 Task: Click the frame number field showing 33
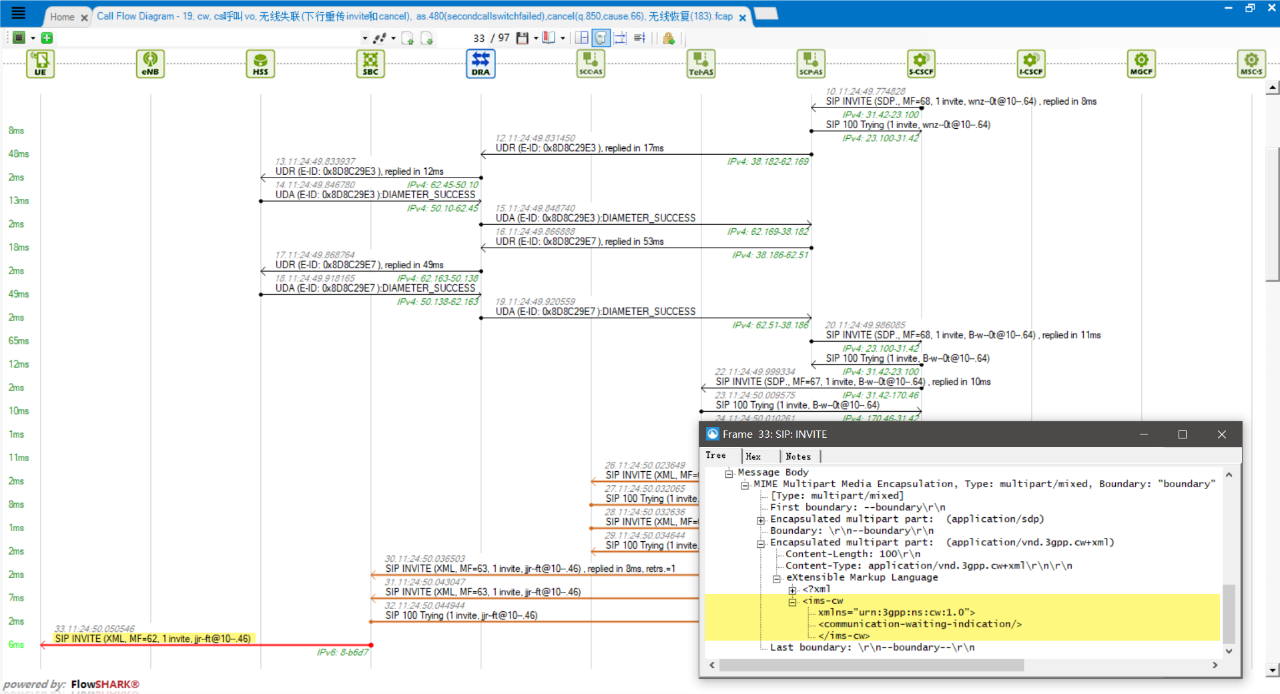pos(479,38)
